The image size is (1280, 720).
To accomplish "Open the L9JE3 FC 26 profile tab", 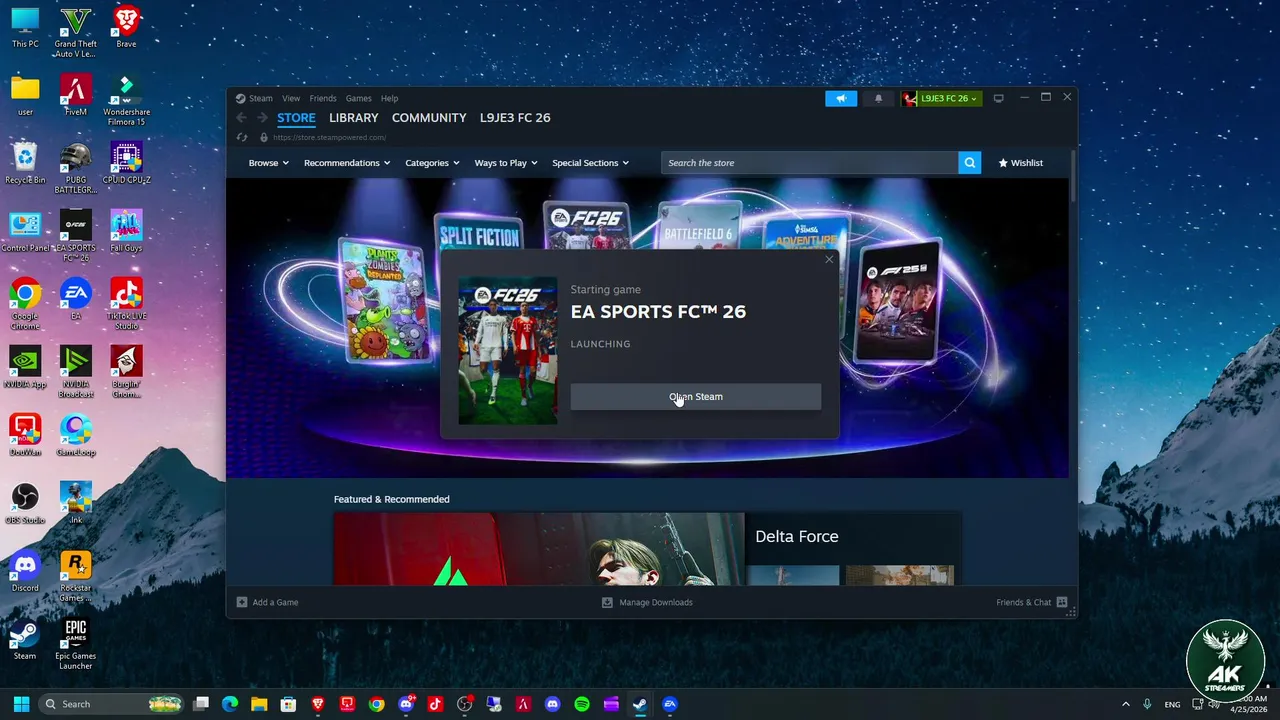I will (x=515, y=118).
